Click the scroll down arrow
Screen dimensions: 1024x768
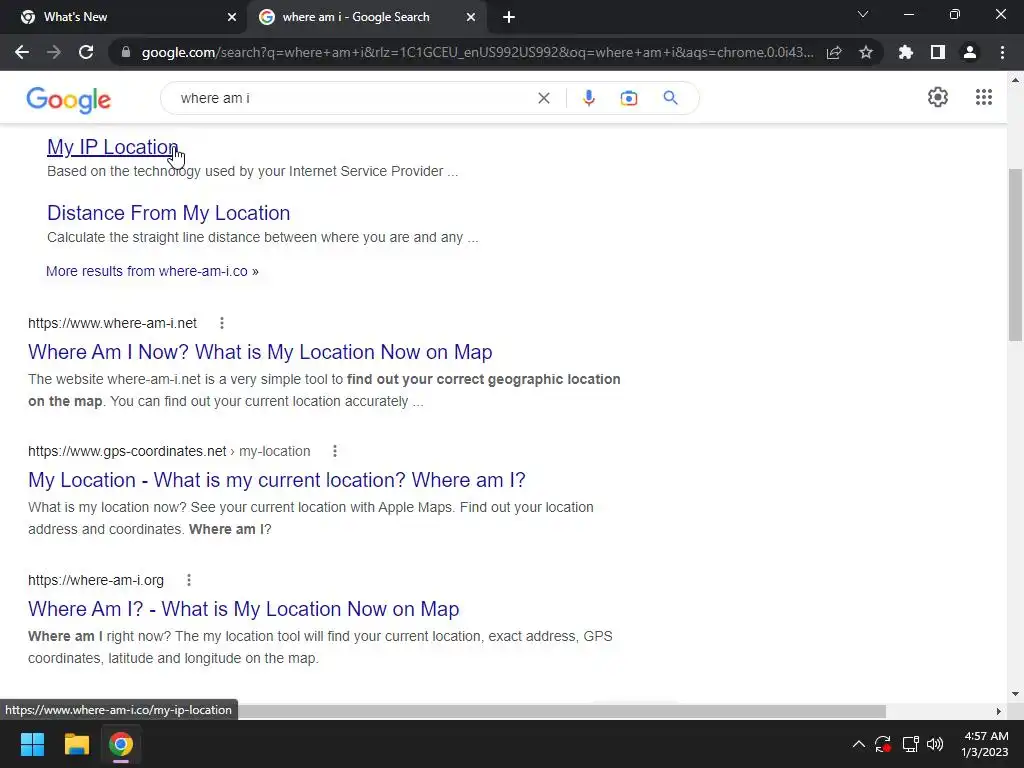(1015, 694)
